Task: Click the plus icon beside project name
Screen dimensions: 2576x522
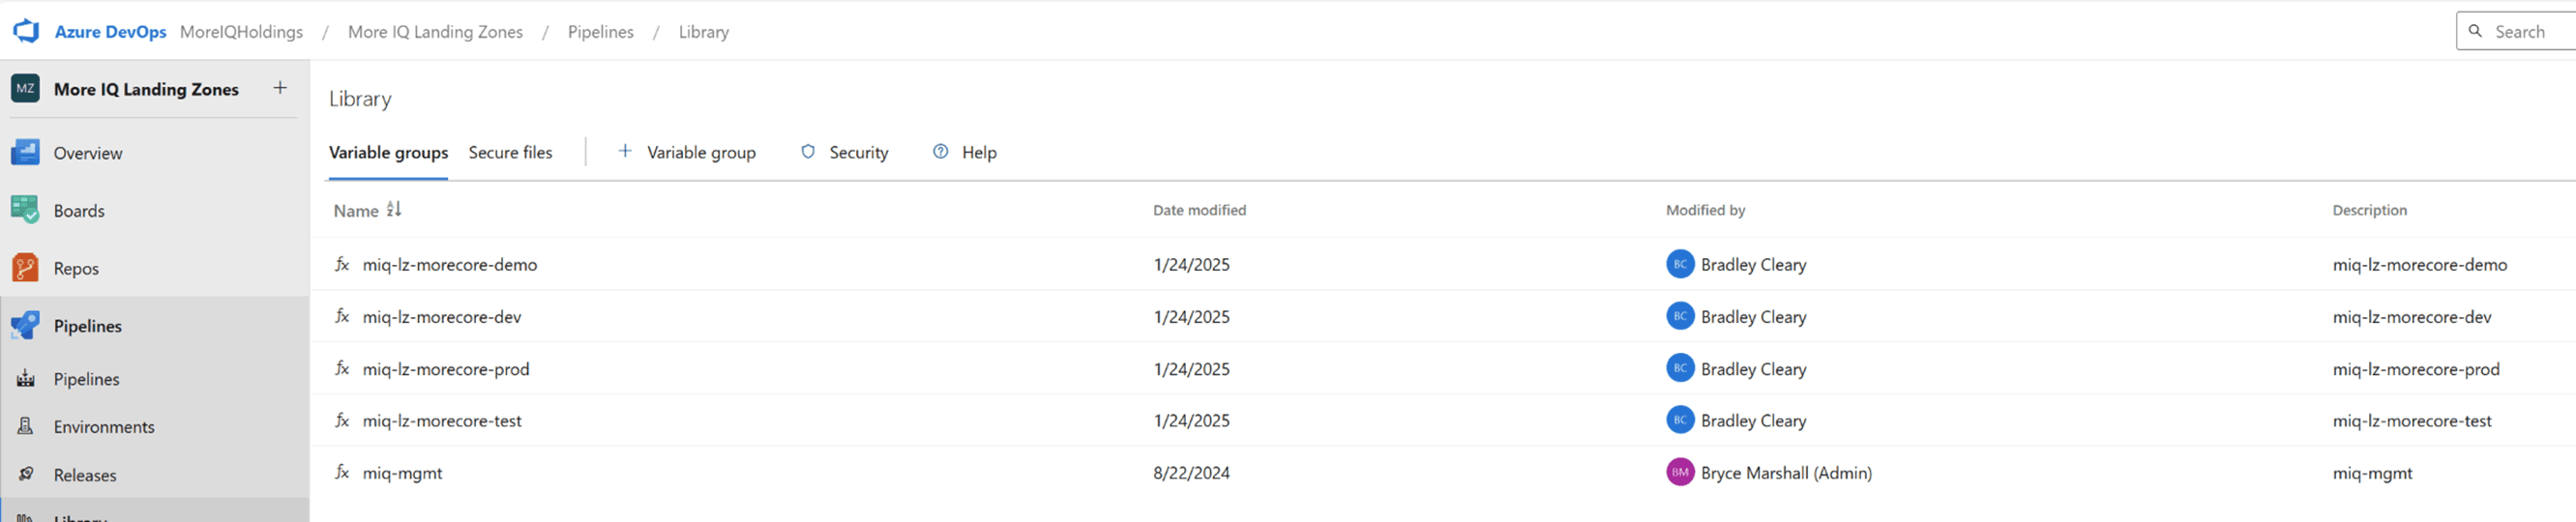Action: tap(280, 88)
